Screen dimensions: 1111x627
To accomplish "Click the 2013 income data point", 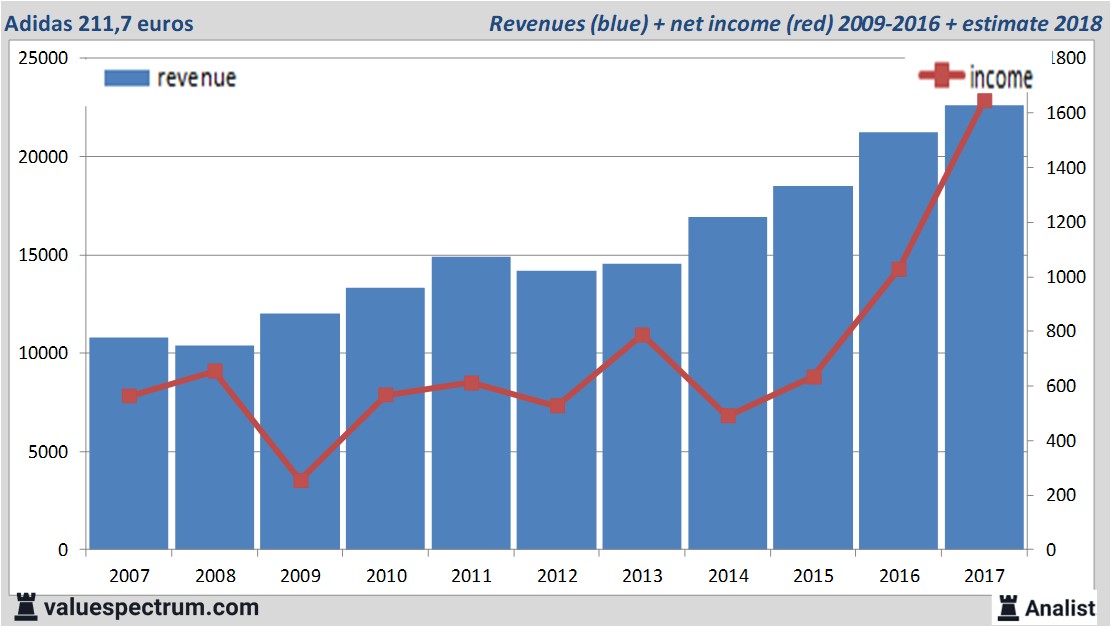I will [x=643, y=335].
